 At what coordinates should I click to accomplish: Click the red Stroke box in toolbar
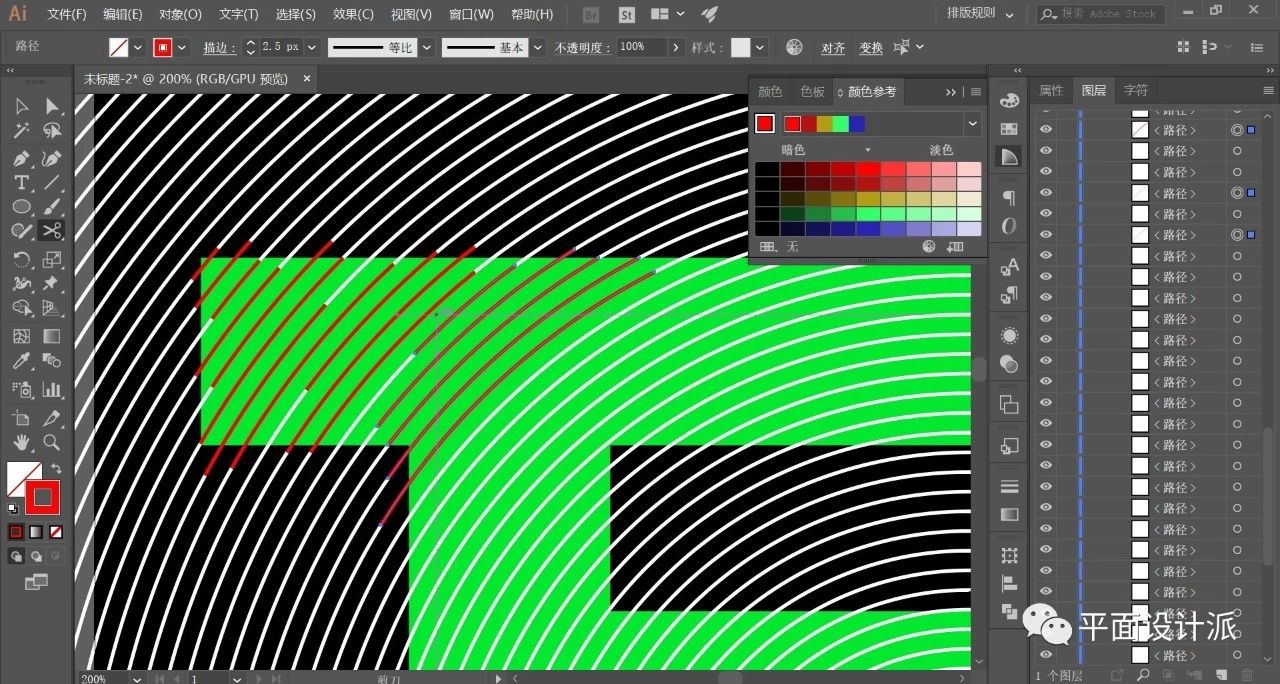click(42, 497)
